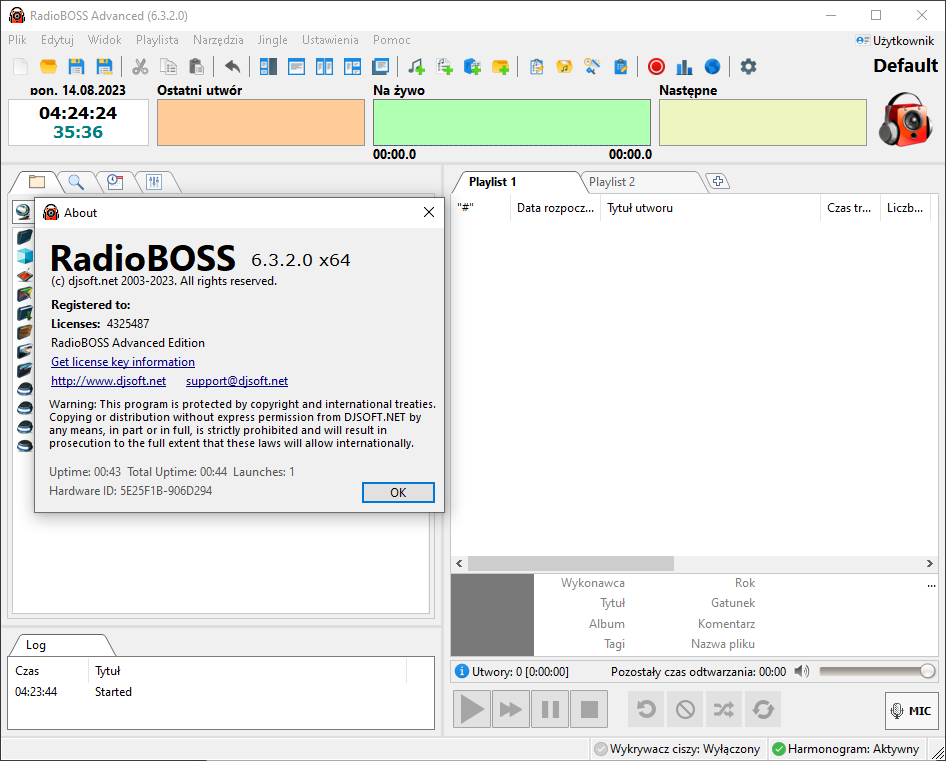Open the wrench tools icon
This screenshot has height=761, width=946.
pos(592,66)
